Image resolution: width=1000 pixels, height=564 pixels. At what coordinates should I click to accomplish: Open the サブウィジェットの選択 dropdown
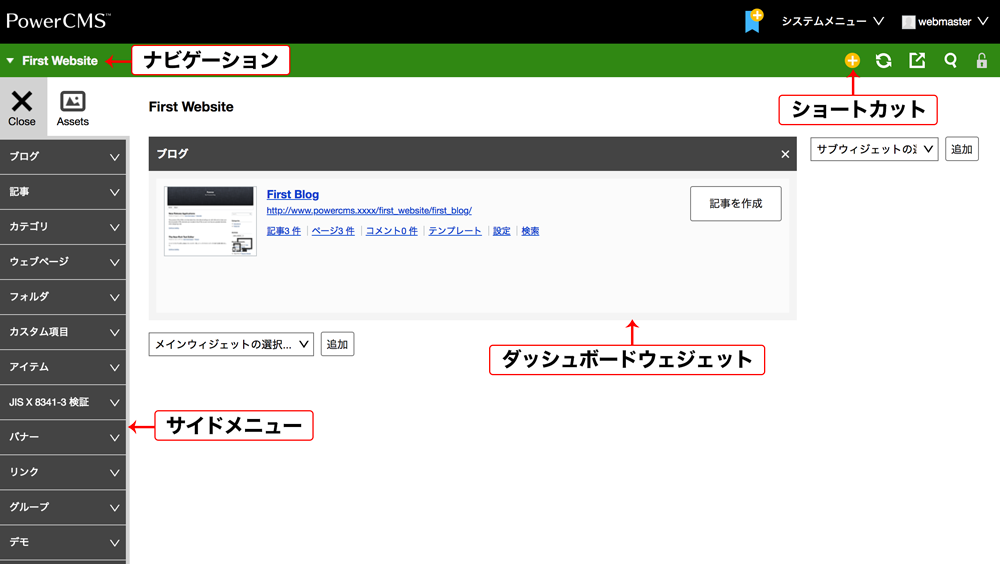coord(874,149)
